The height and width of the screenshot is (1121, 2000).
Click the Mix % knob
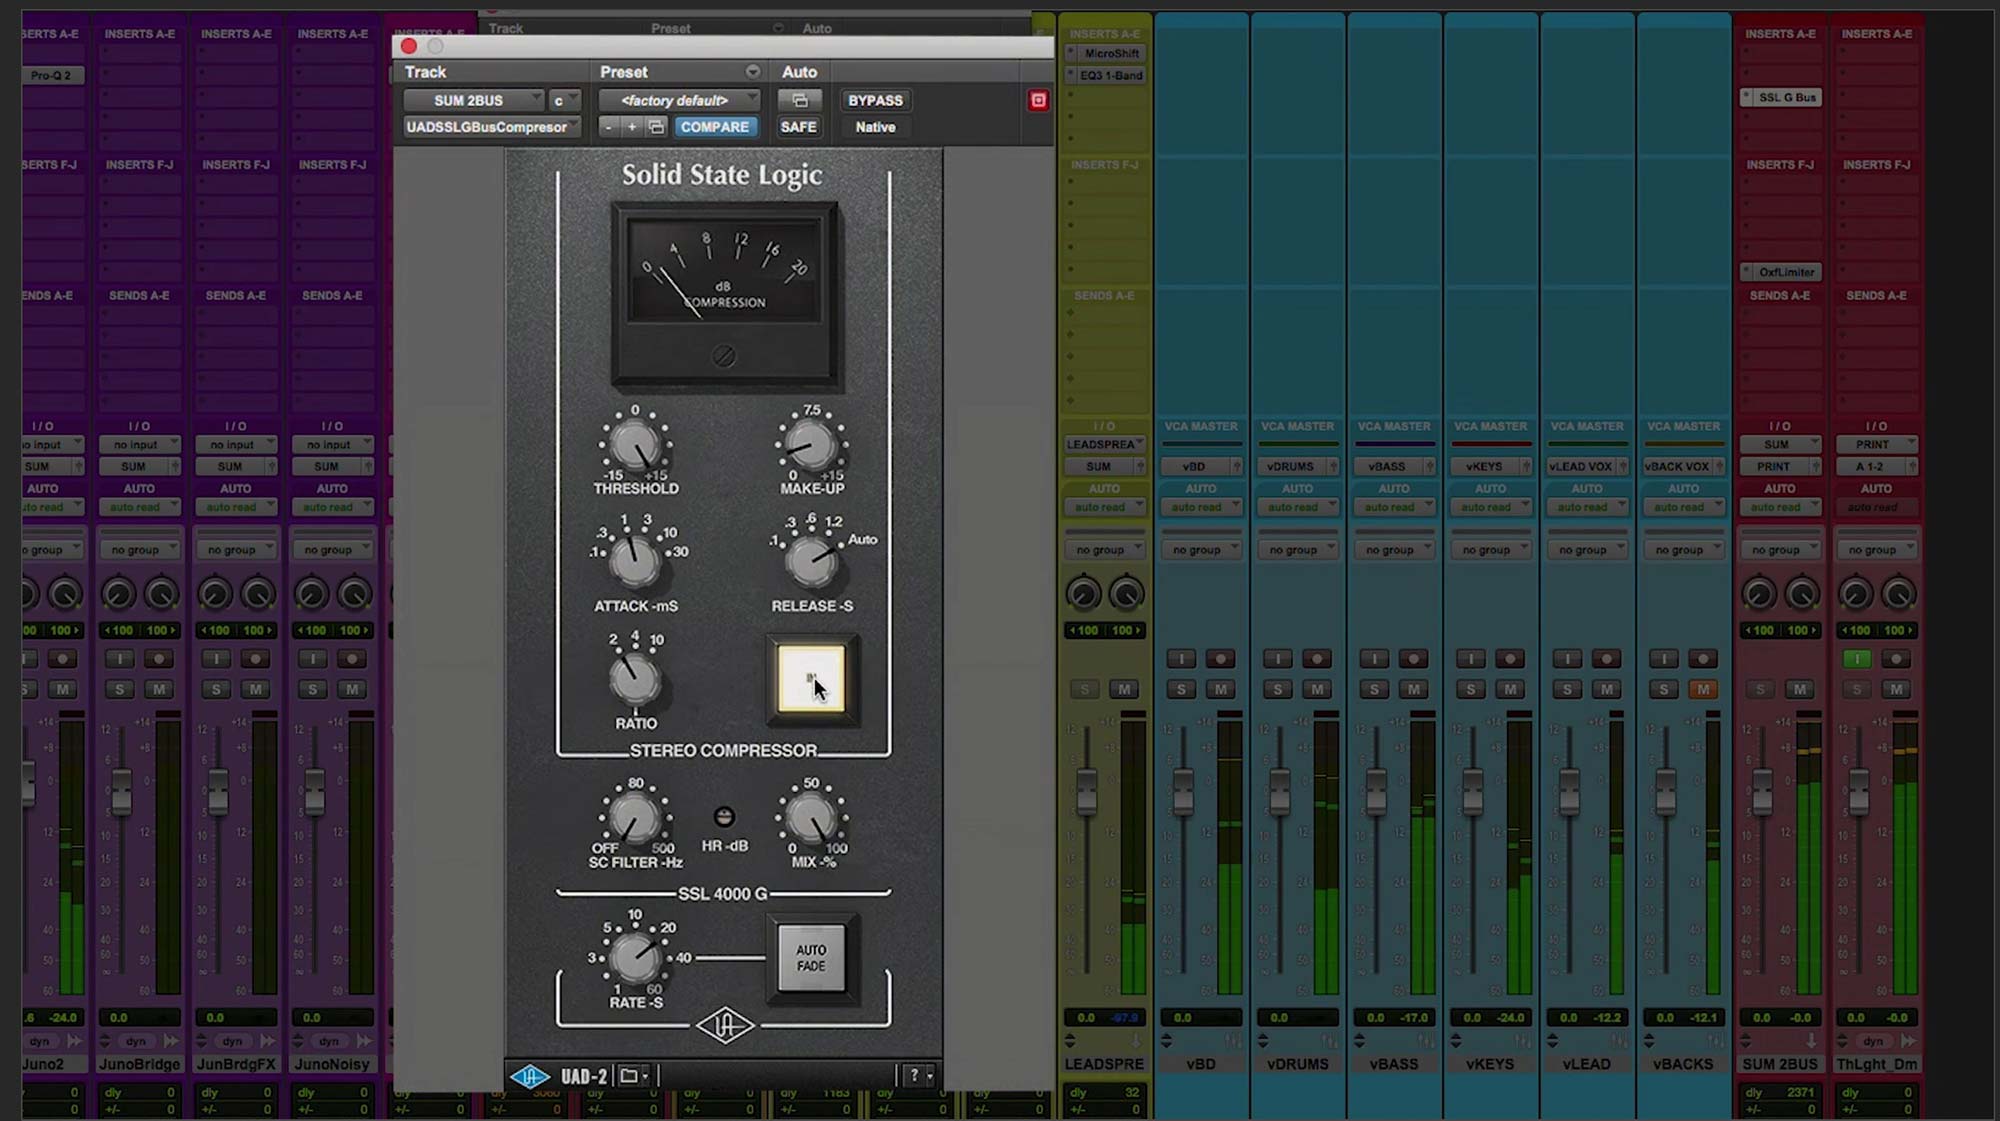click(811, 820)
